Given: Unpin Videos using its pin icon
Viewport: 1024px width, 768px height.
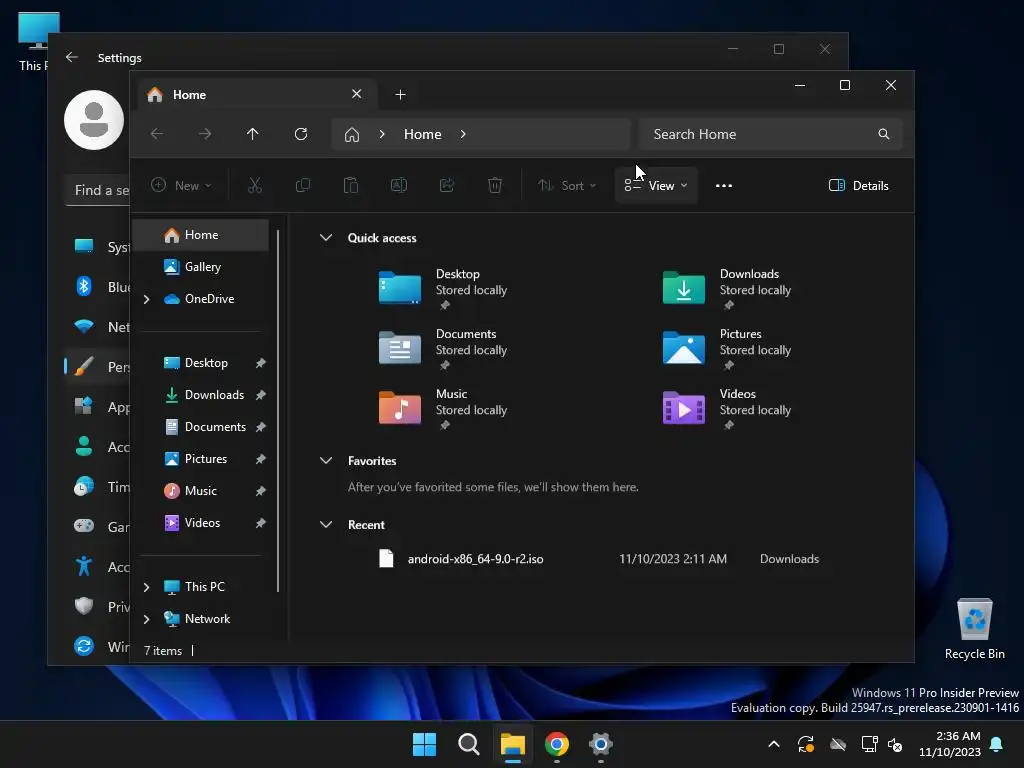Looking at the screenshot, I should coord(261,523).
